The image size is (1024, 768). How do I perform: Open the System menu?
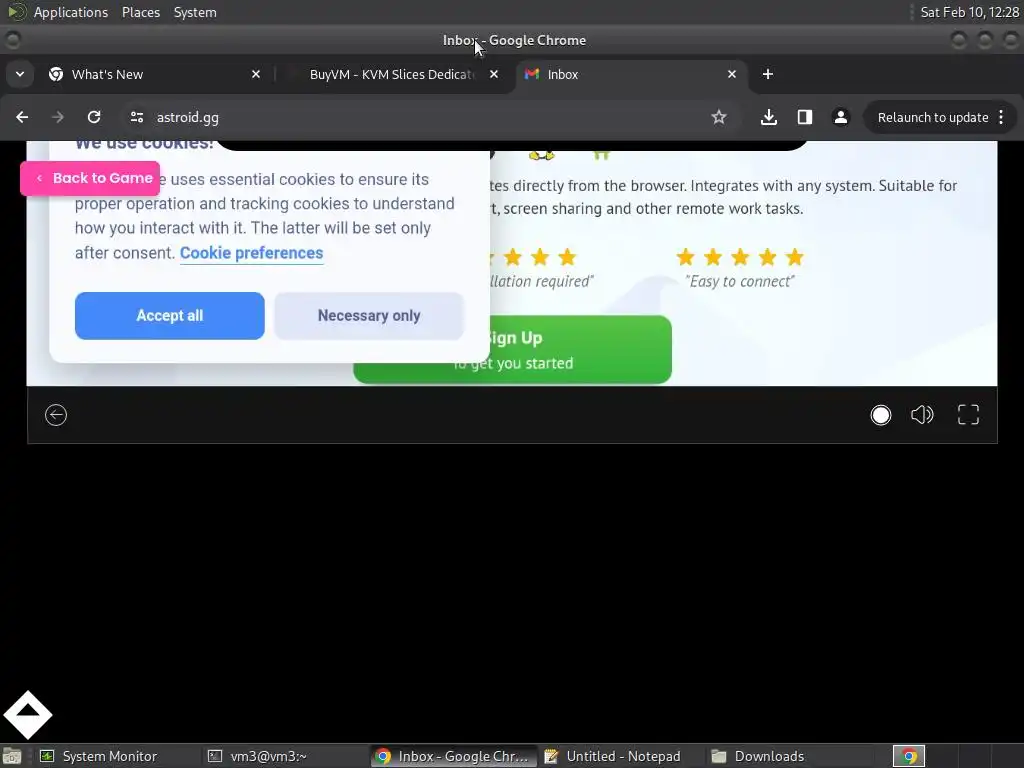[195, 12]
